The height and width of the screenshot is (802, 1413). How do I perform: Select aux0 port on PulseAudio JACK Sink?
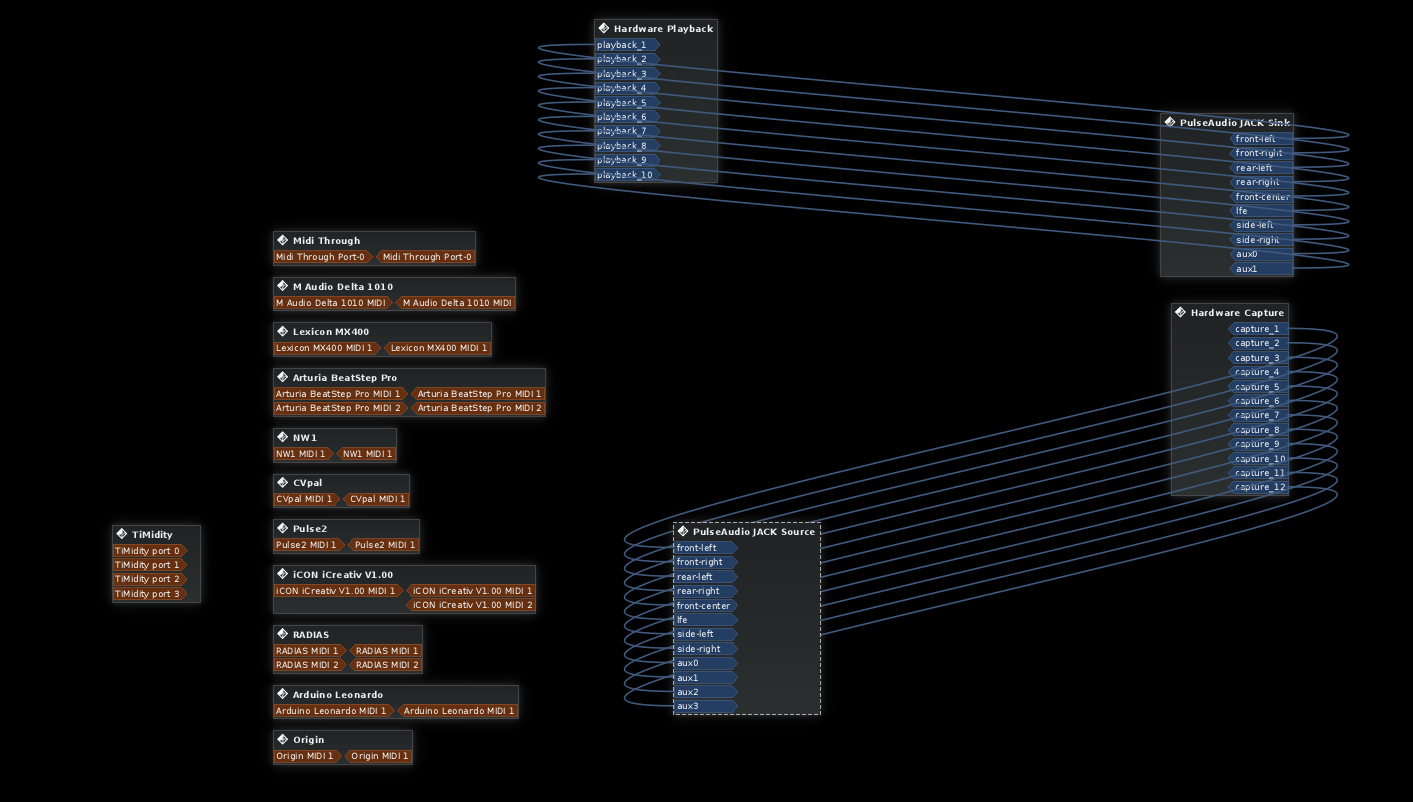1261,254
